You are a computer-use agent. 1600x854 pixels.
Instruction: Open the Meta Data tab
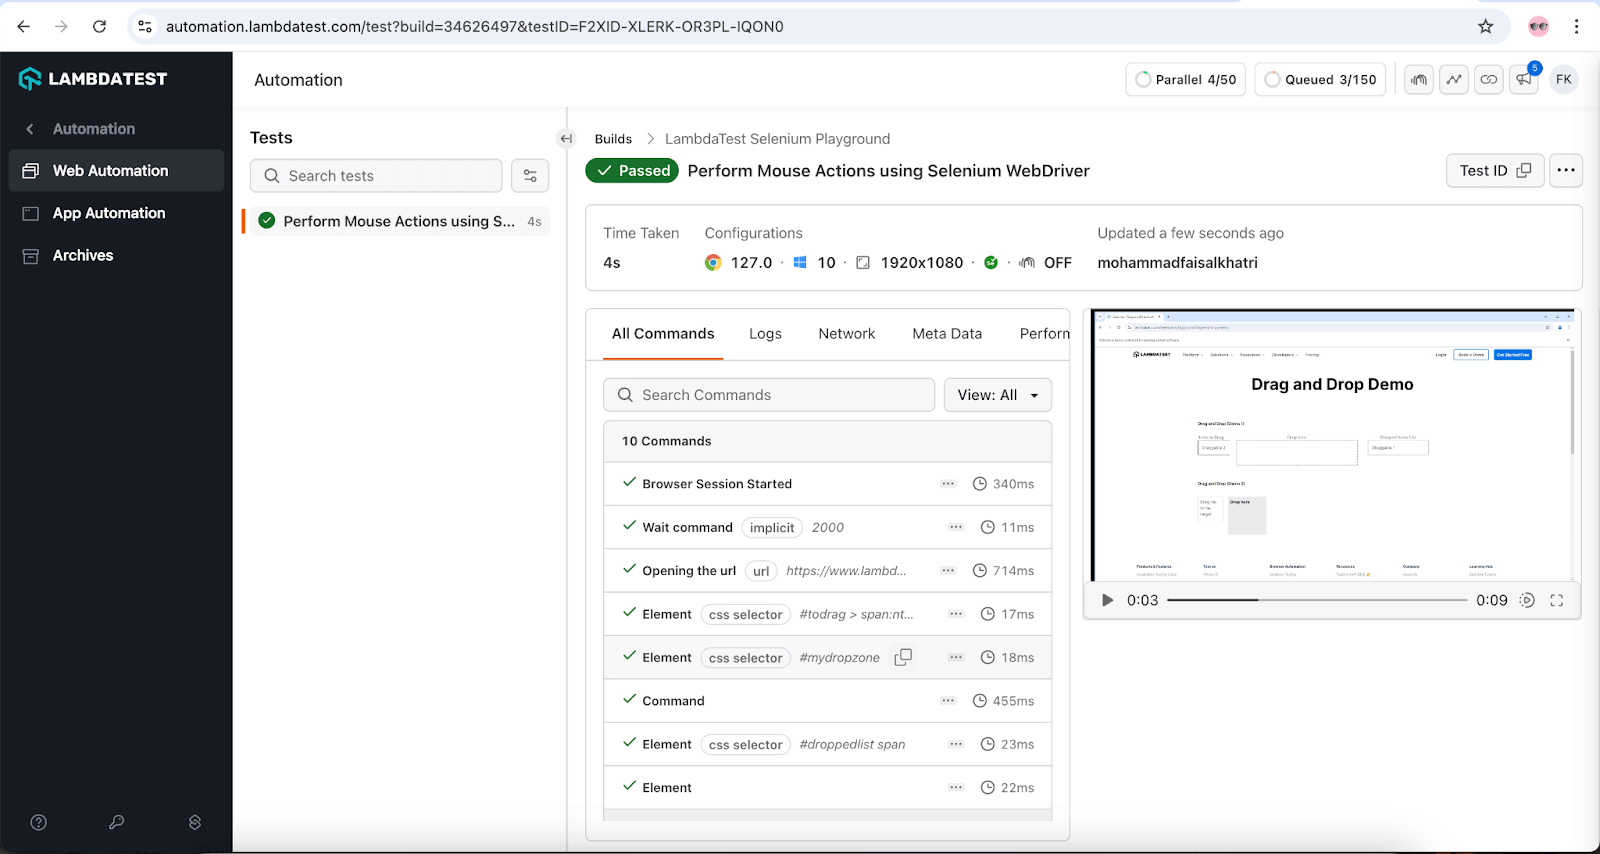point(946,334)
